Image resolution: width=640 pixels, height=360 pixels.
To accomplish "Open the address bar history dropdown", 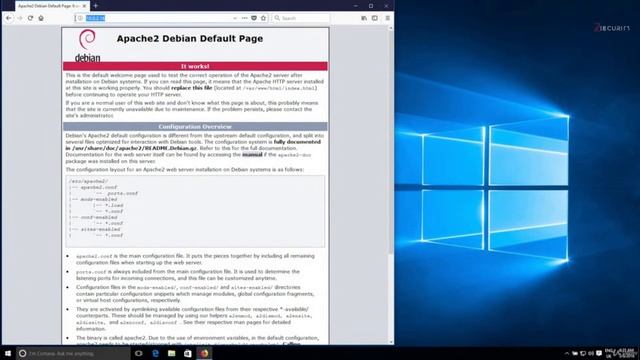I will click(235, 18).
